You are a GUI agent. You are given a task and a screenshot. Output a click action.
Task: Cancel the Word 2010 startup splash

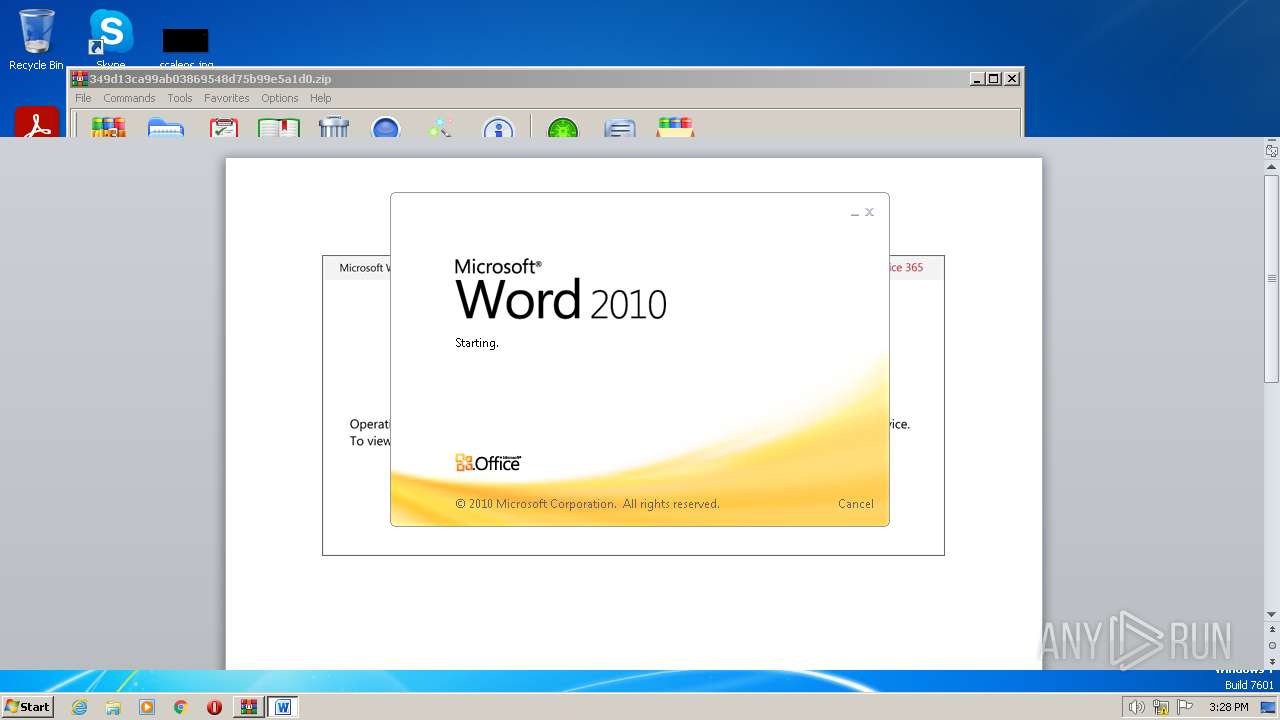coord(856,504)
